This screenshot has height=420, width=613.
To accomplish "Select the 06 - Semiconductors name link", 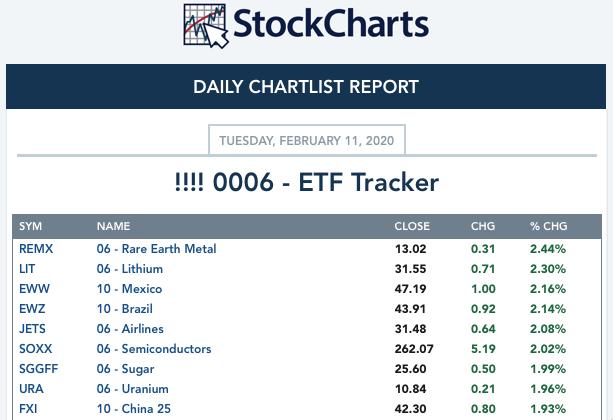I will (154, 348).
